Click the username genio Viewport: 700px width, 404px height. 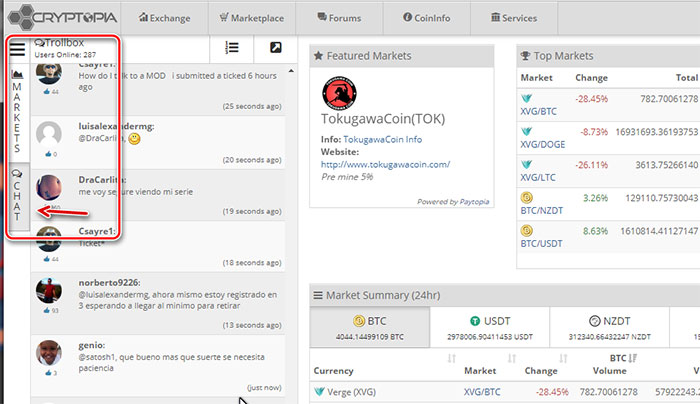(x=92, y=345)
